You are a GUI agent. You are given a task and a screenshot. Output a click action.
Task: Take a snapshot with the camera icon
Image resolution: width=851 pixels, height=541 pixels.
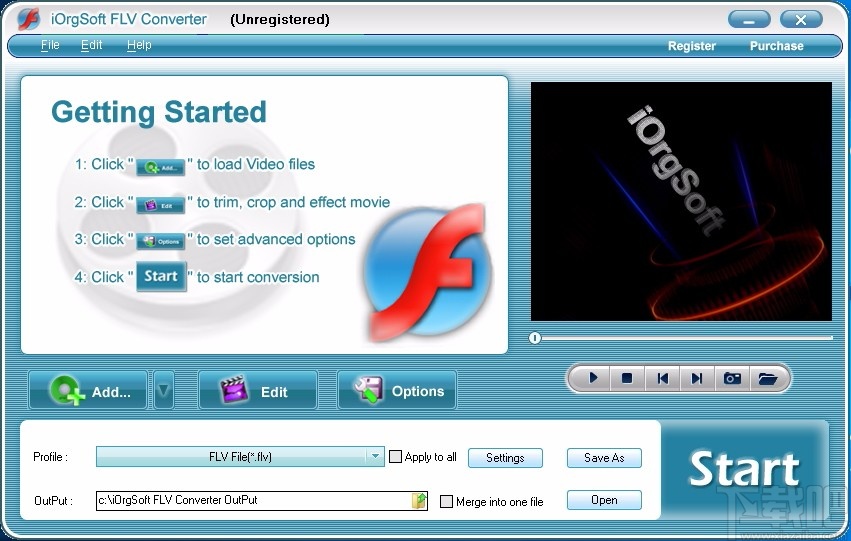pos(732,378)
